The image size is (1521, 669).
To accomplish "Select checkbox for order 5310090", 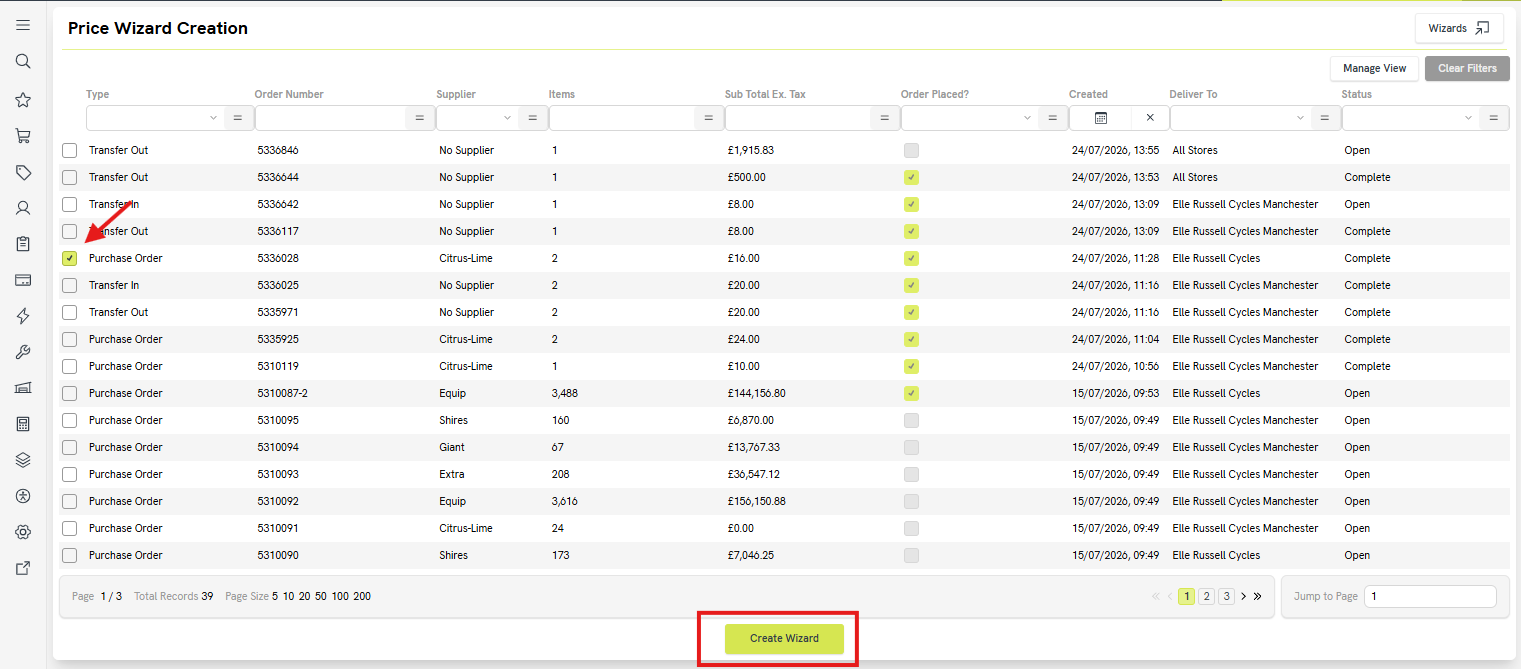I will tap(69, 555).
